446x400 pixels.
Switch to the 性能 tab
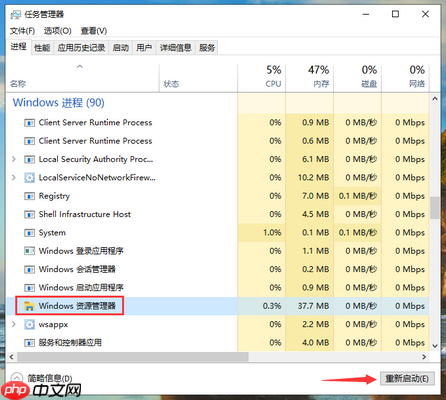click(42, 48)
